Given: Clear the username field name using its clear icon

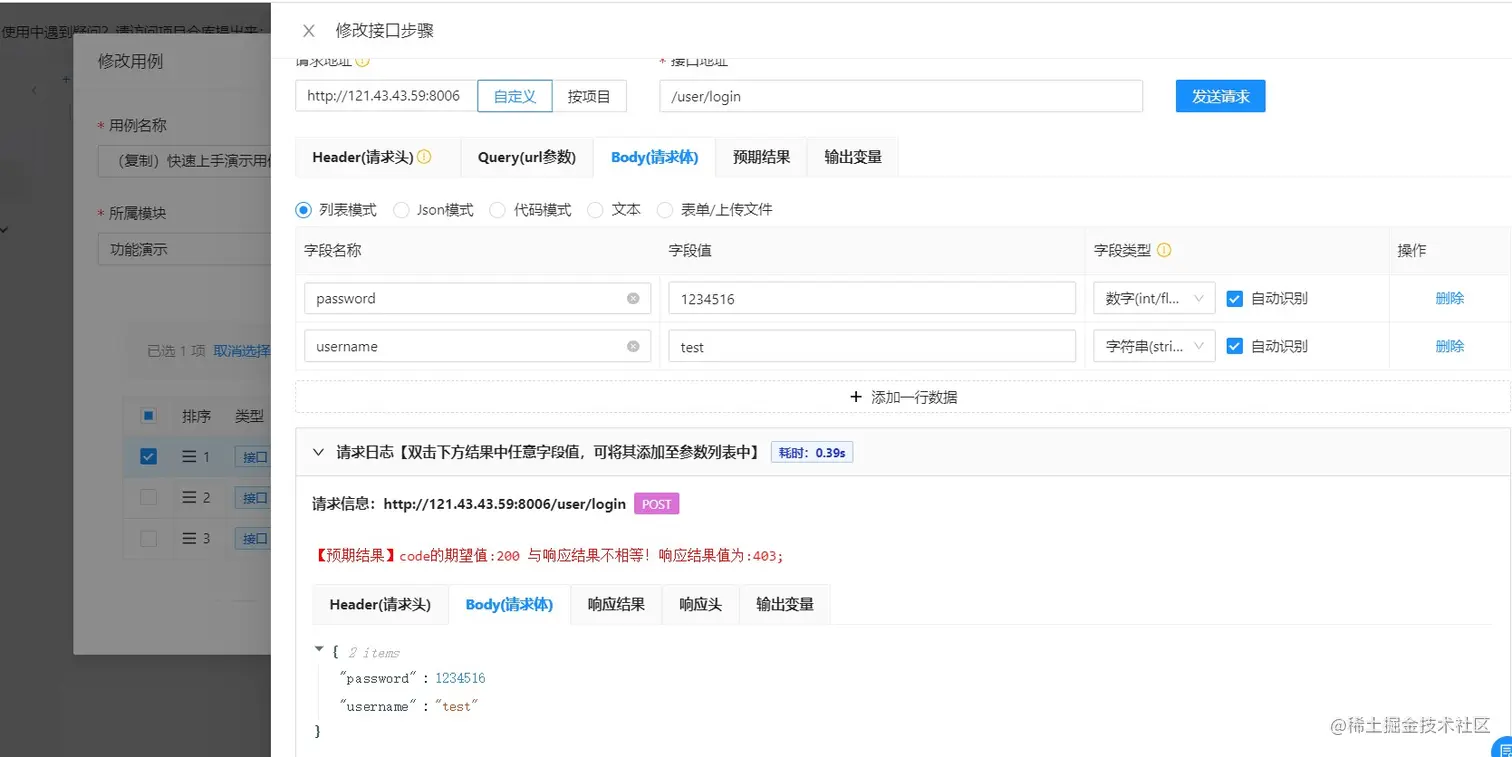Looking at the screenshot, I should (633, 346).
